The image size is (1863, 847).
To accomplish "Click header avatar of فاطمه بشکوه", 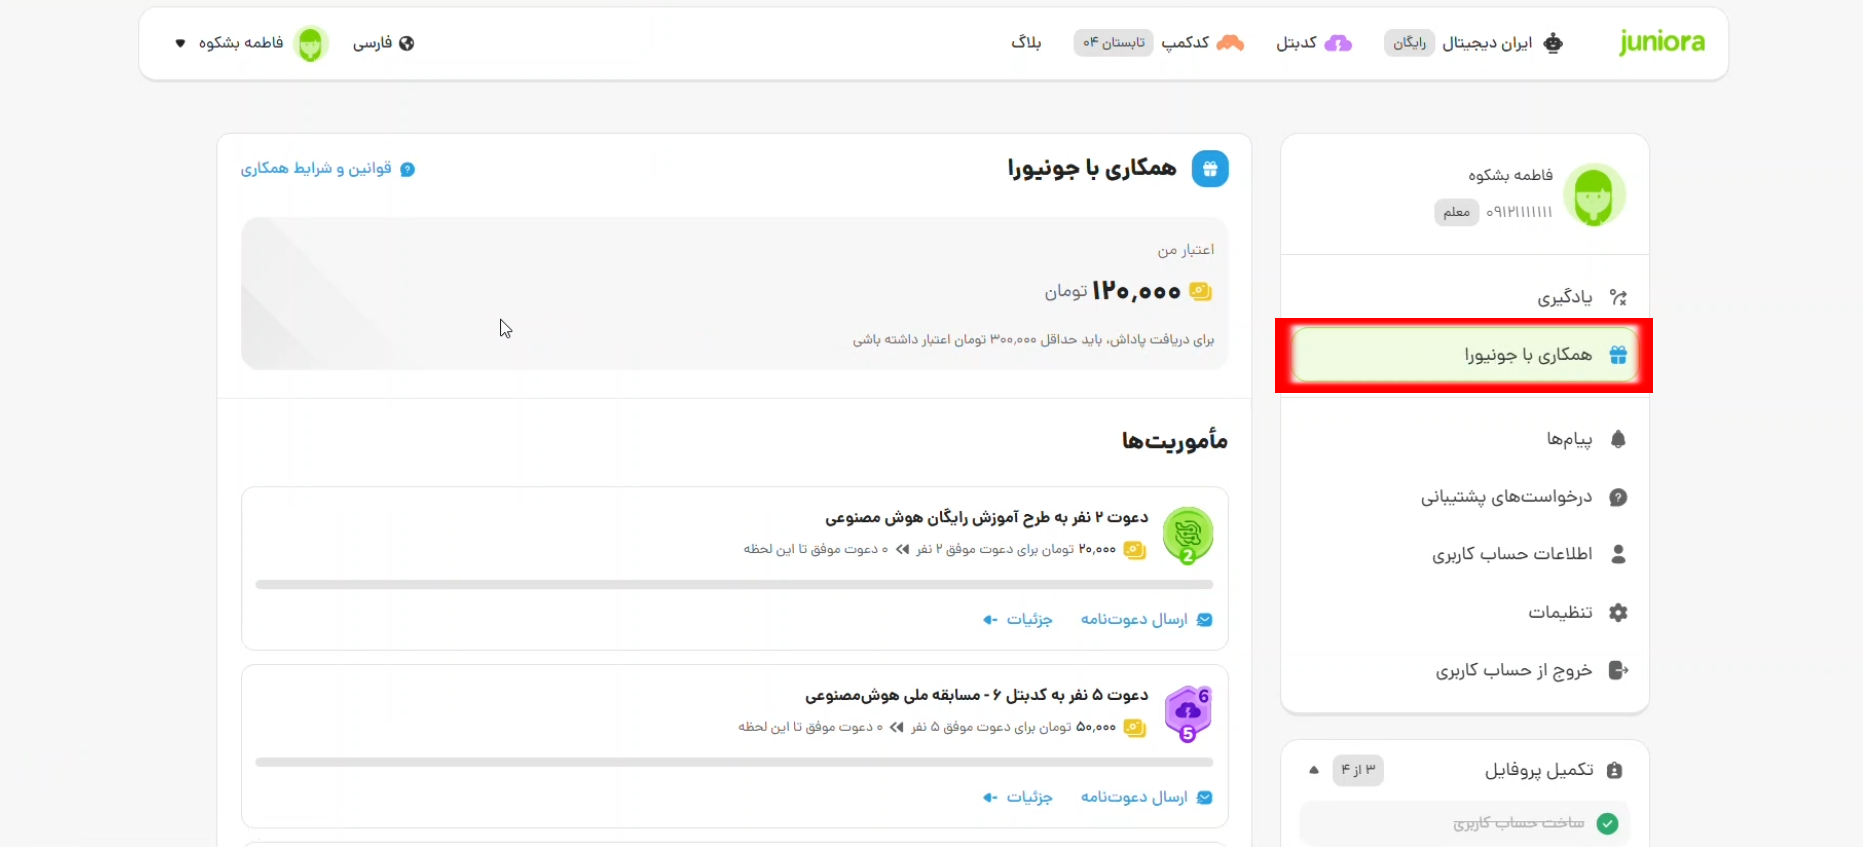I will (x=311, y=43).
